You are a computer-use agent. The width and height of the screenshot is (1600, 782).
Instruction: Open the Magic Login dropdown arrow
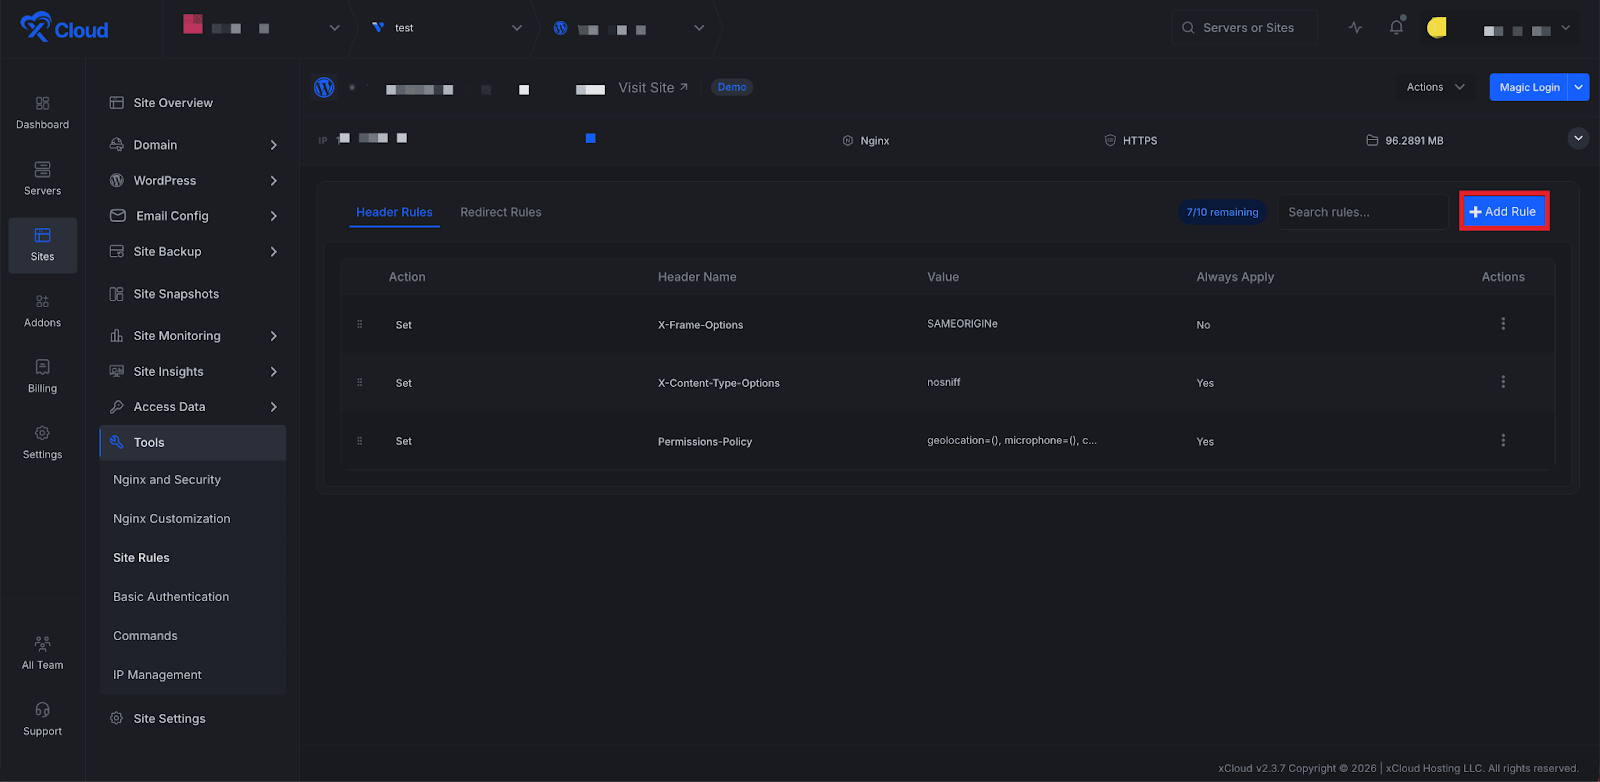click(x=1578, y=87)
